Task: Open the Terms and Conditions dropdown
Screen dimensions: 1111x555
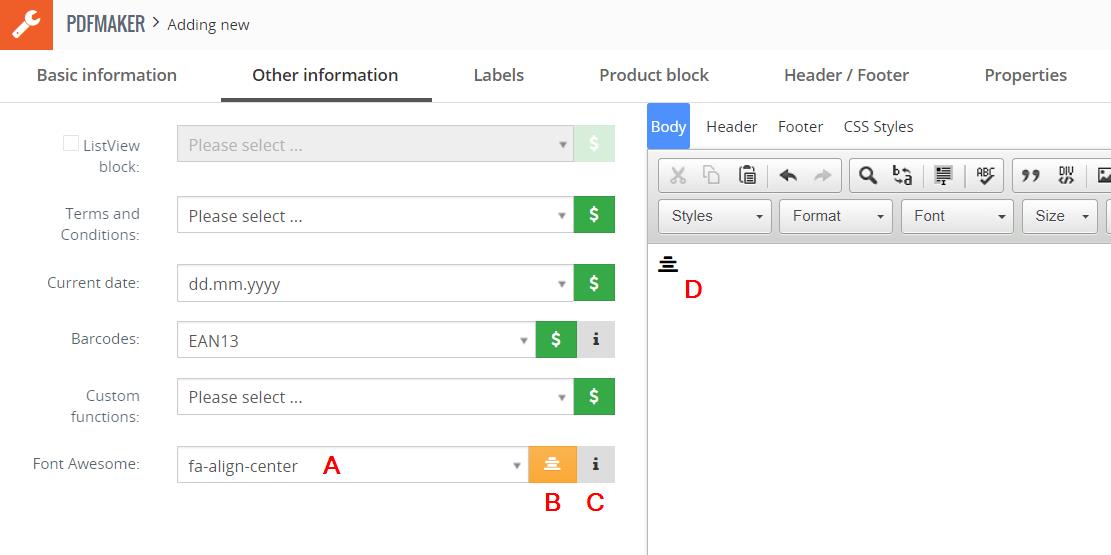Action: (374, 215)
